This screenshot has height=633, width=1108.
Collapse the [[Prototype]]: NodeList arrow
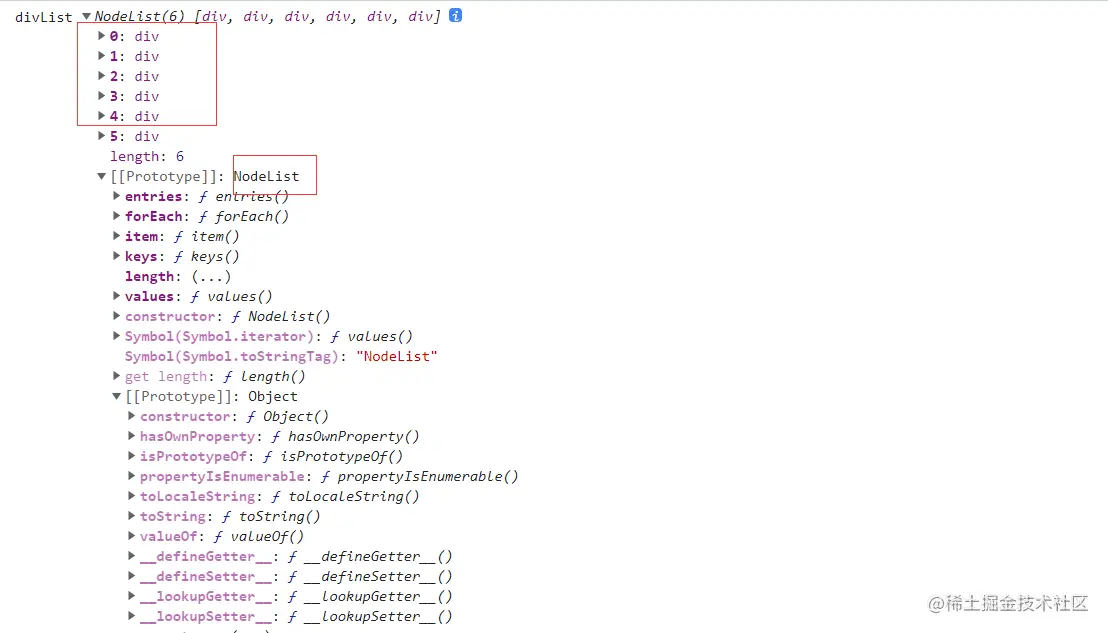pyautogui.click(x=101, y=176)
